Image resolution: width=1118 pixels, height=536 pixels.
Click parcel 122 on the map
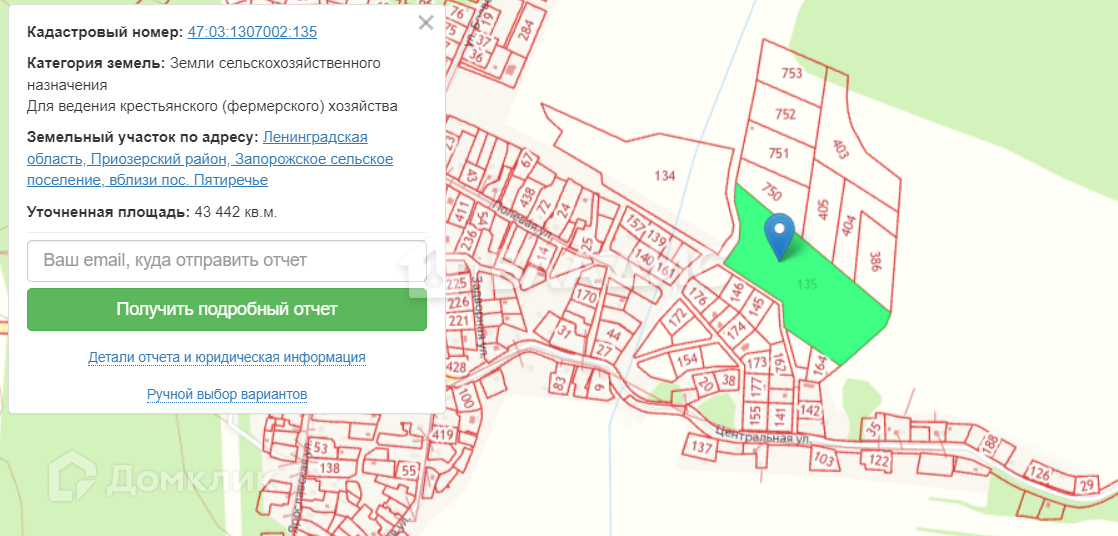[878, 460]
